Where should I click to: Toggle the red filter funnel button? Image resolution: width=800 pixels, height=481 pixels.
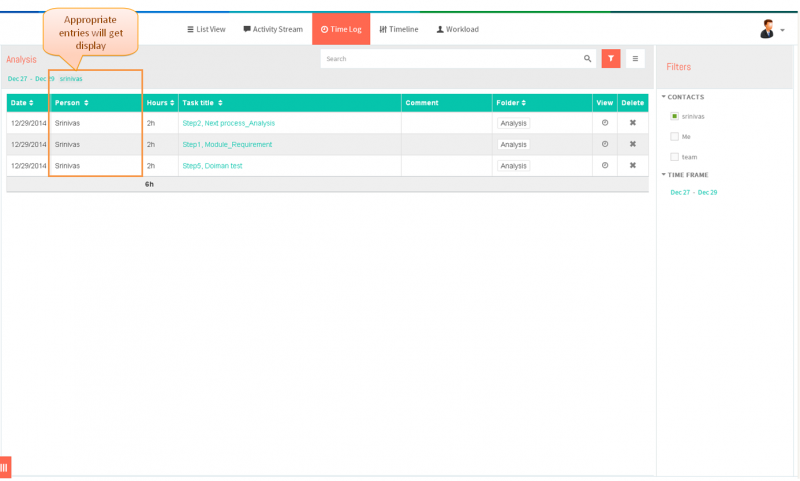(611, 59)
